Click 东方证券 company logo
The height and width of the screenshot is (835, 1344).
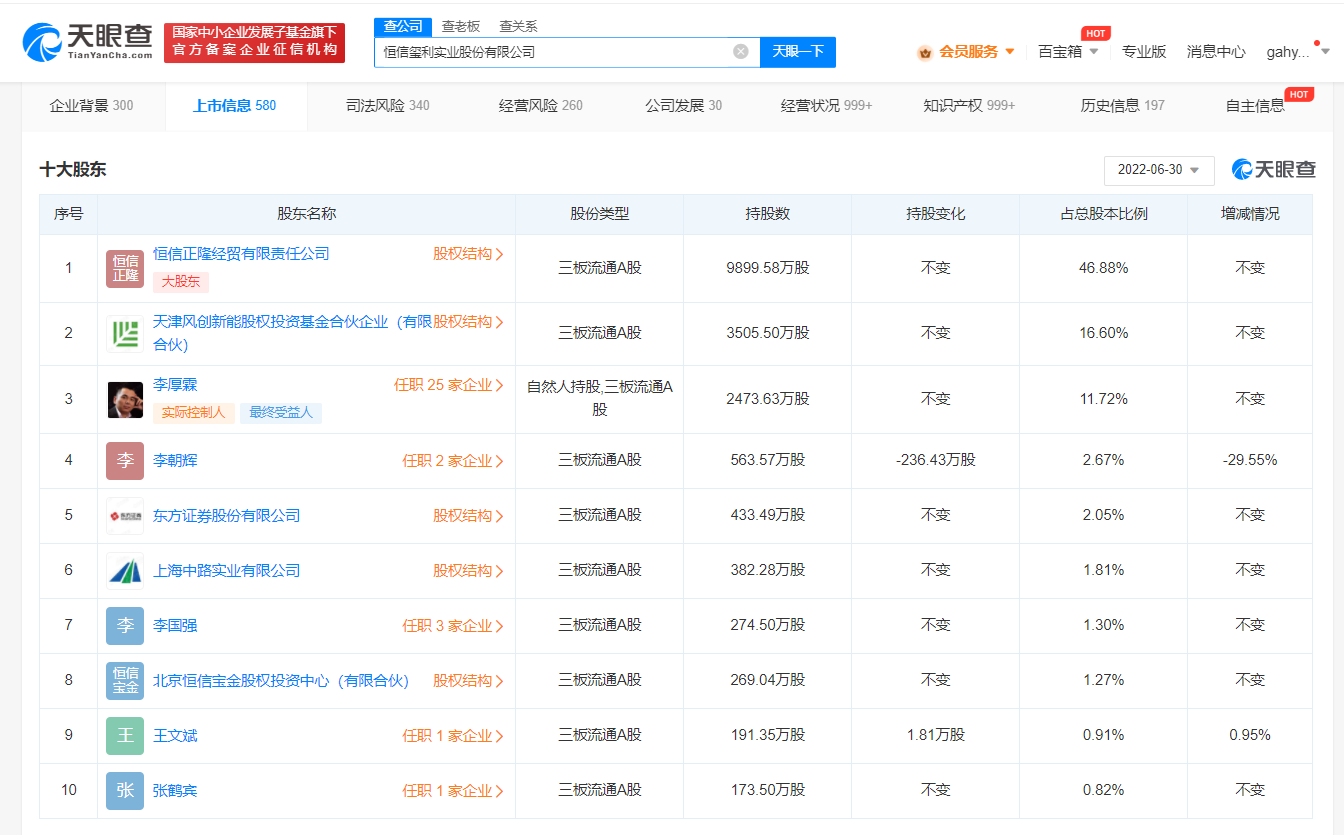point(124,515)
